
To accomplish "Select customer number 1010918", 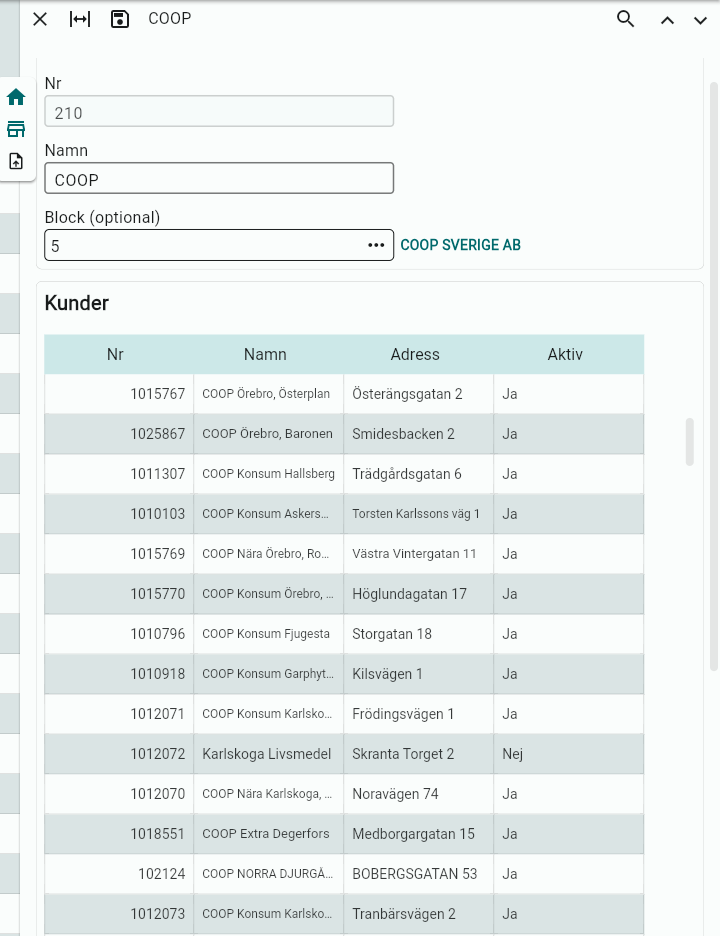I will click(x=158, y=674).
